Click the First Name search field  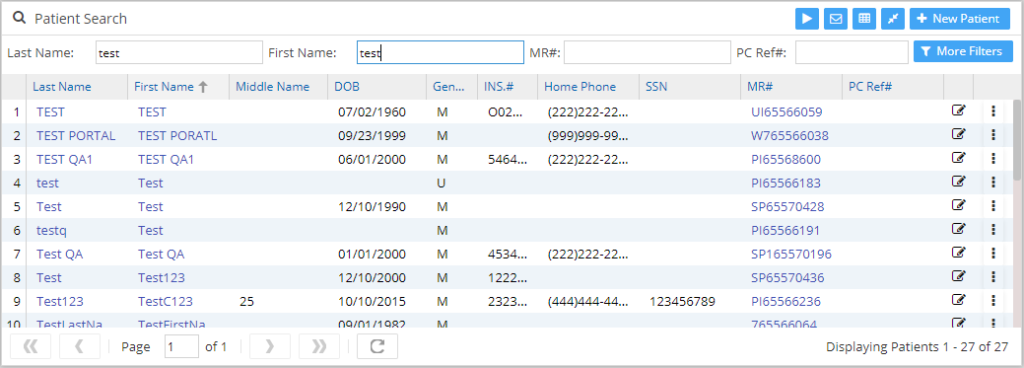point(440,53)
